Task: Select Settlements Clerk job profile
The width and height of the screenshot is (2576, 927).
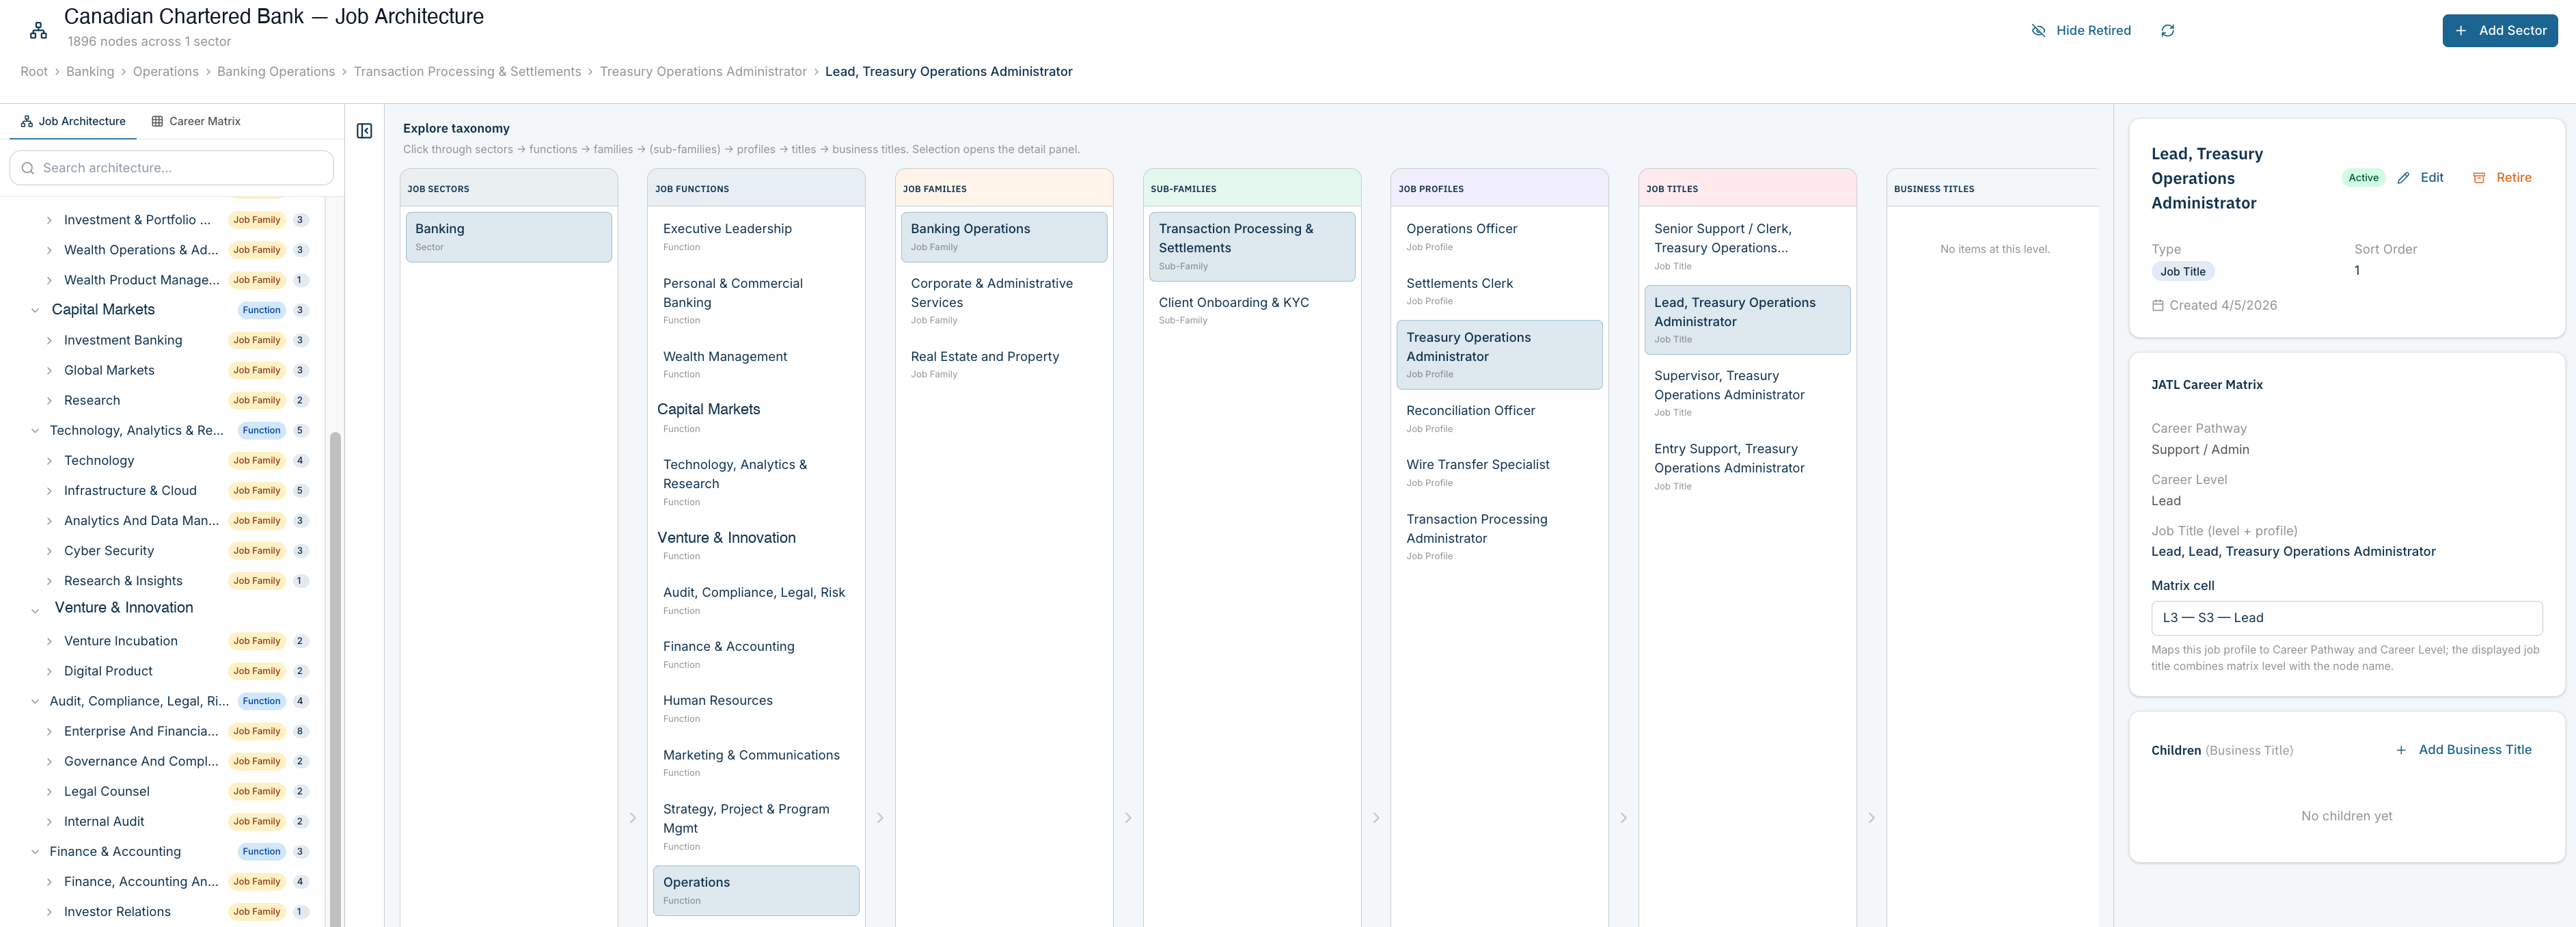Action: pos(1499,291)
